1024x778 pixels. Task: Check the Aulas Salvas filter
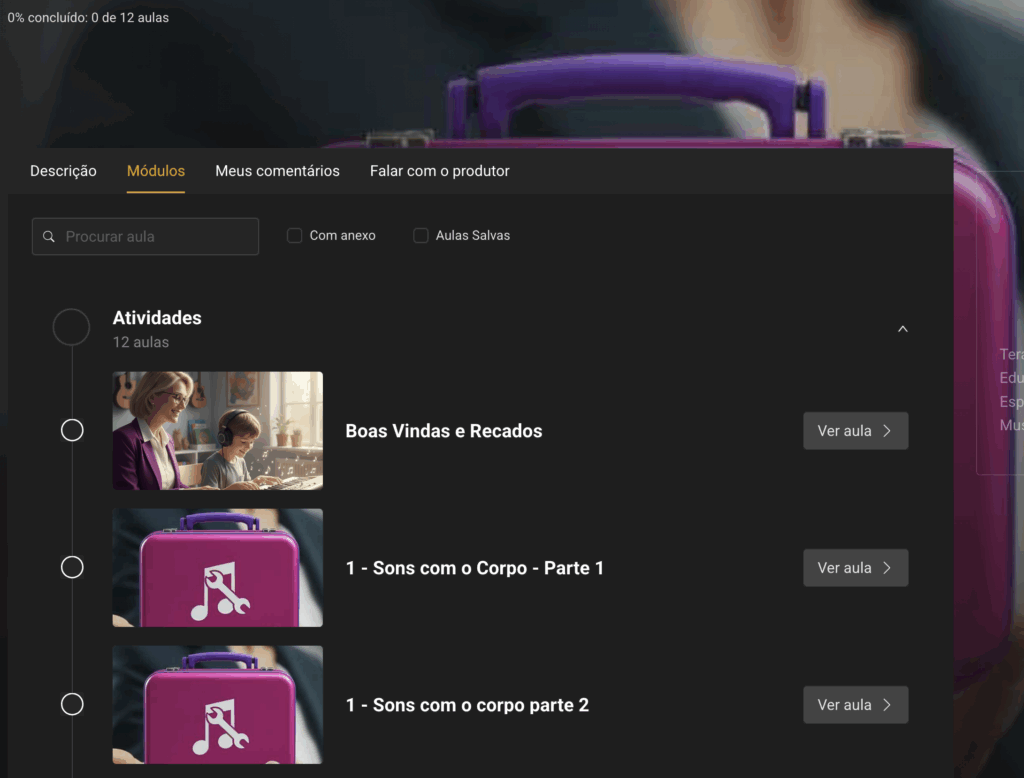421,236
